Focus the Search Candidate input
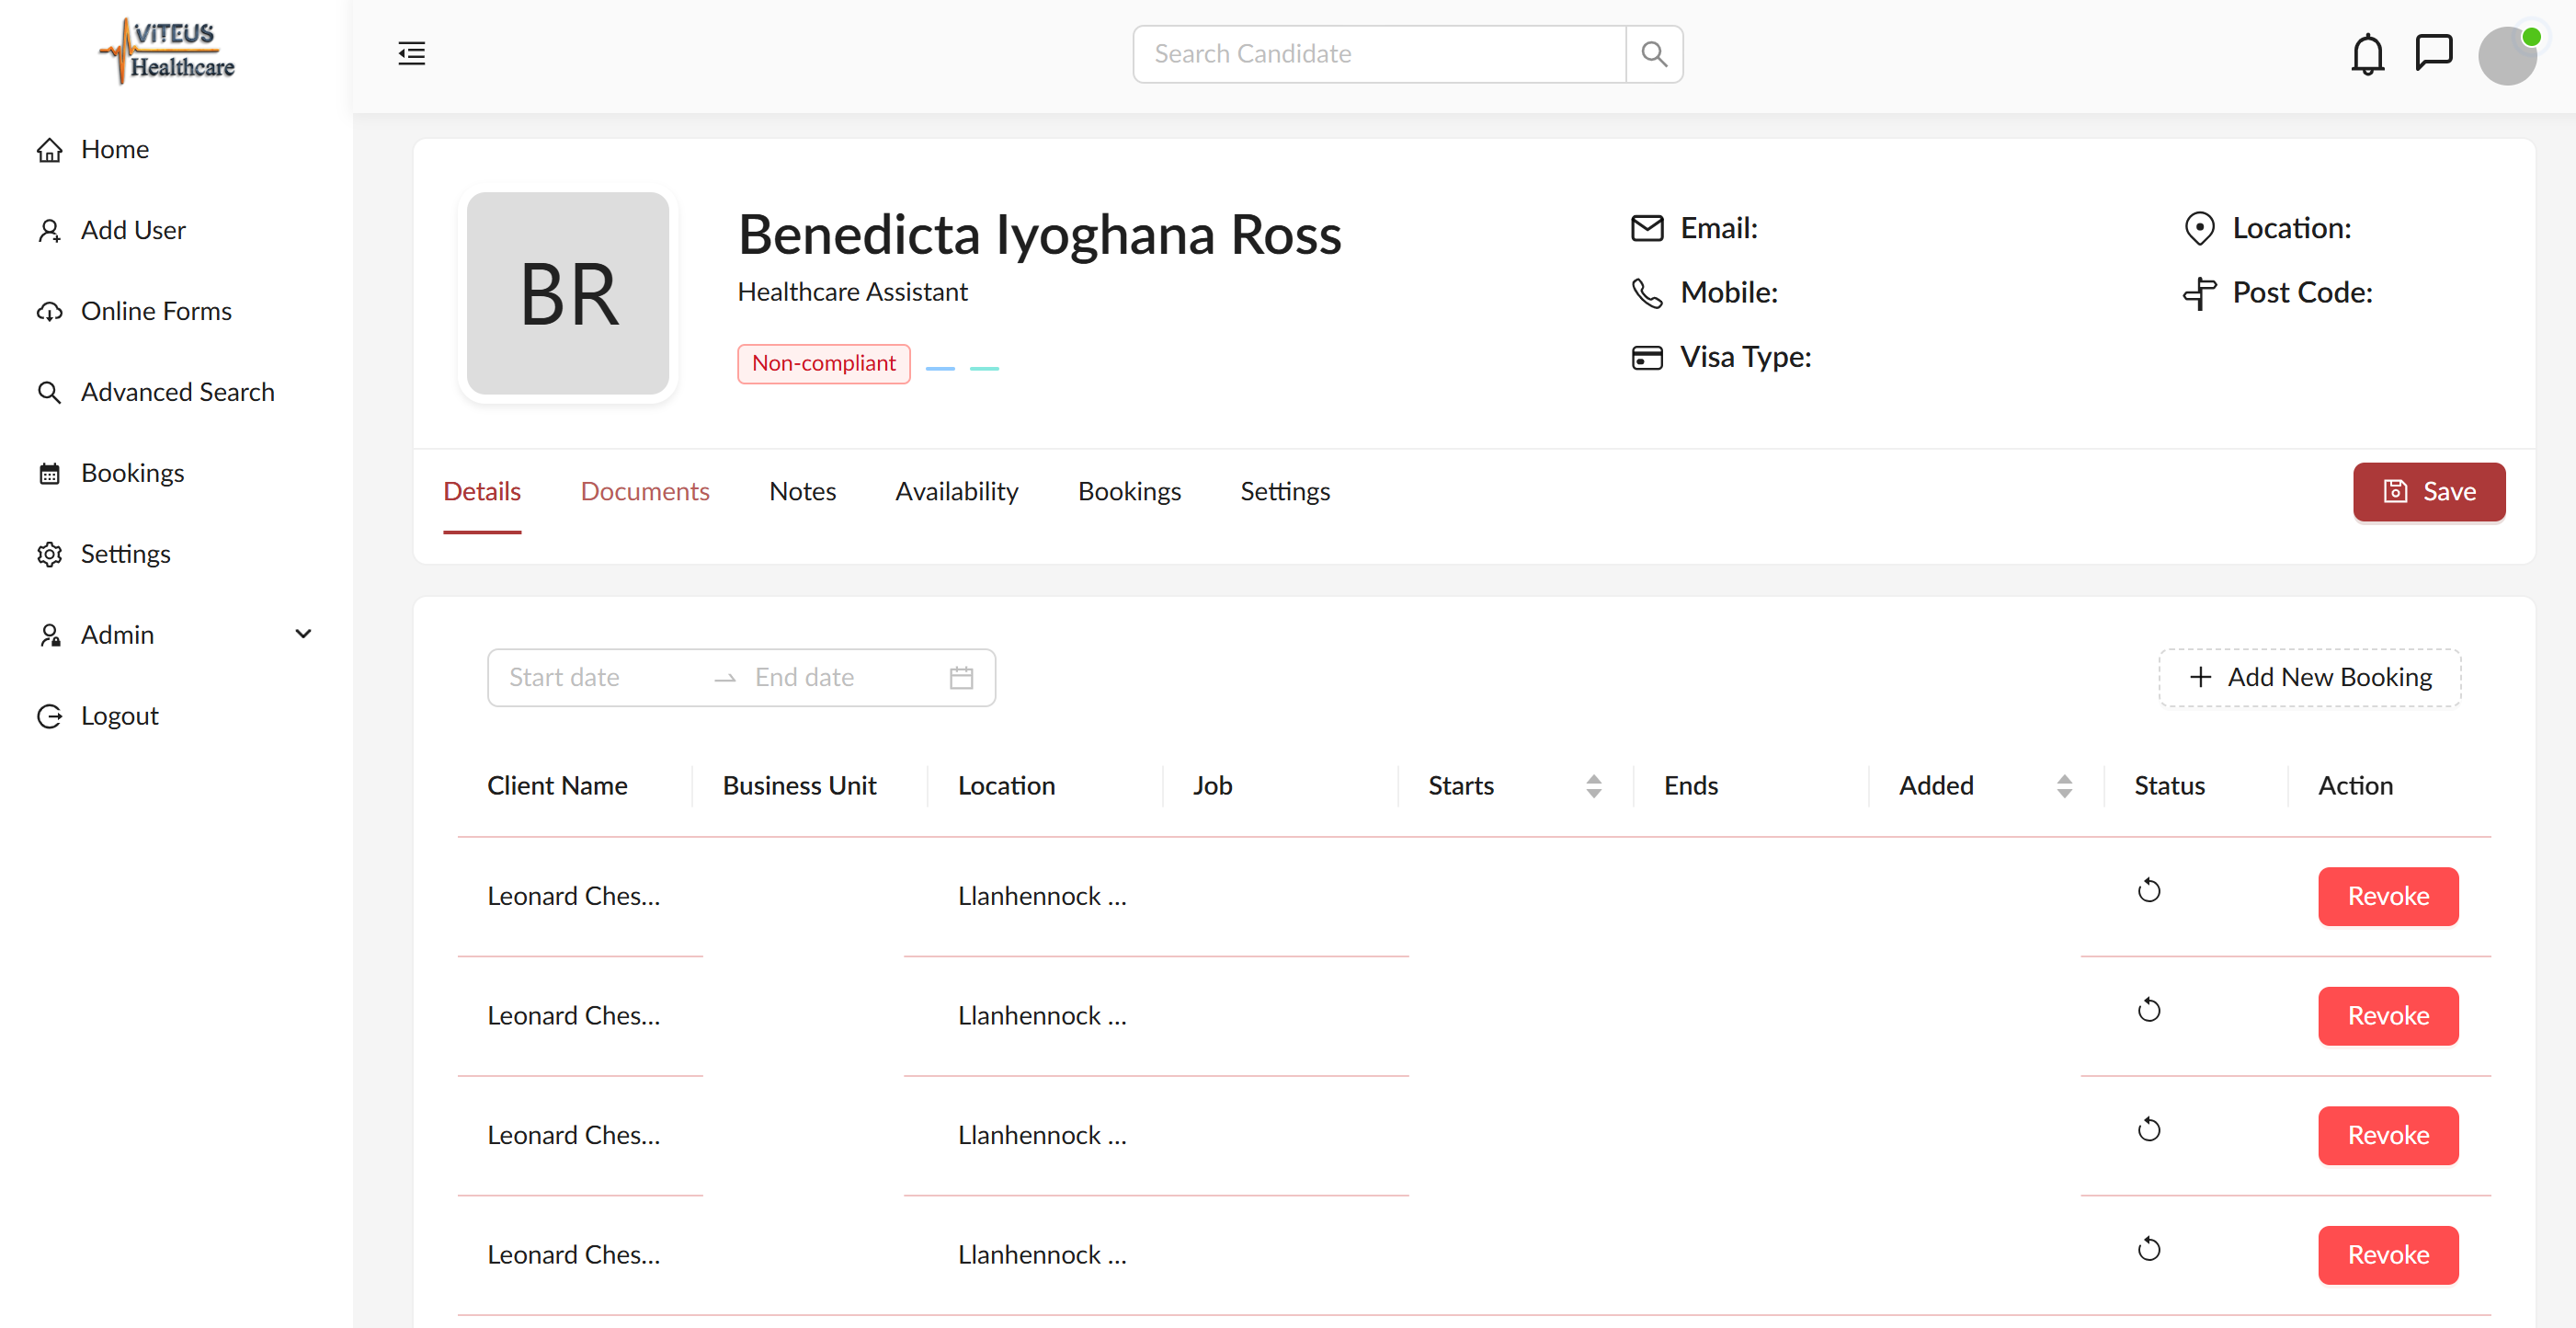2576x1328 pixels. point(1380,54)
